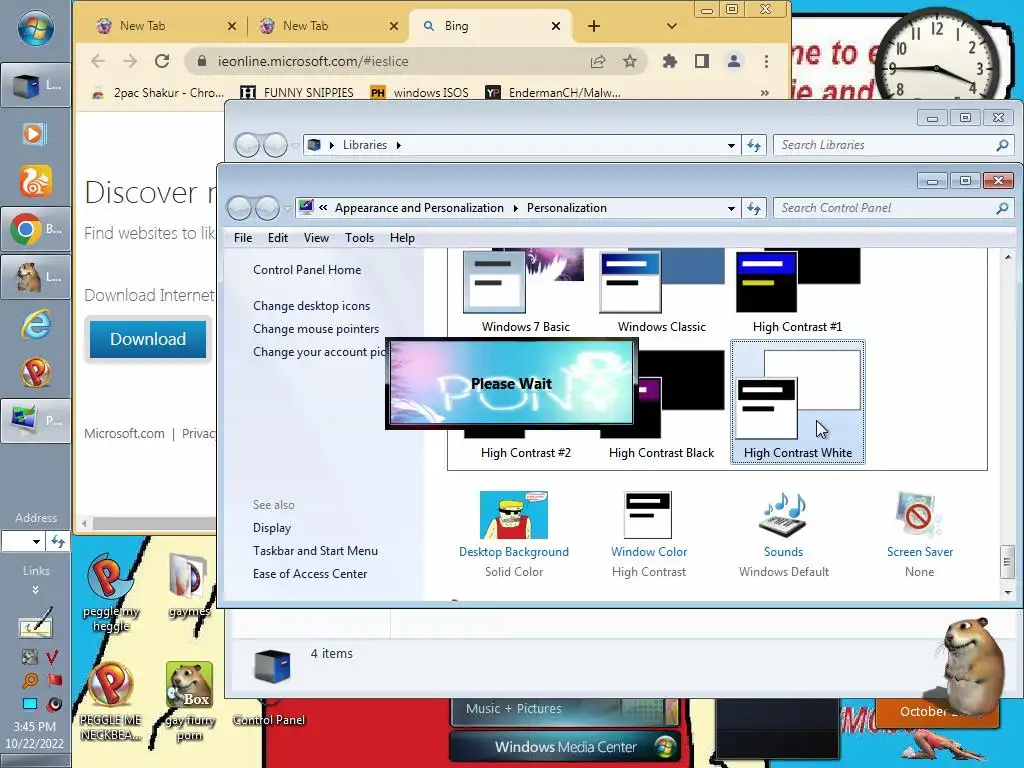Open Ease of Access Center link
The width and height of the screenshot is (1024, 768).
[310, 573]
